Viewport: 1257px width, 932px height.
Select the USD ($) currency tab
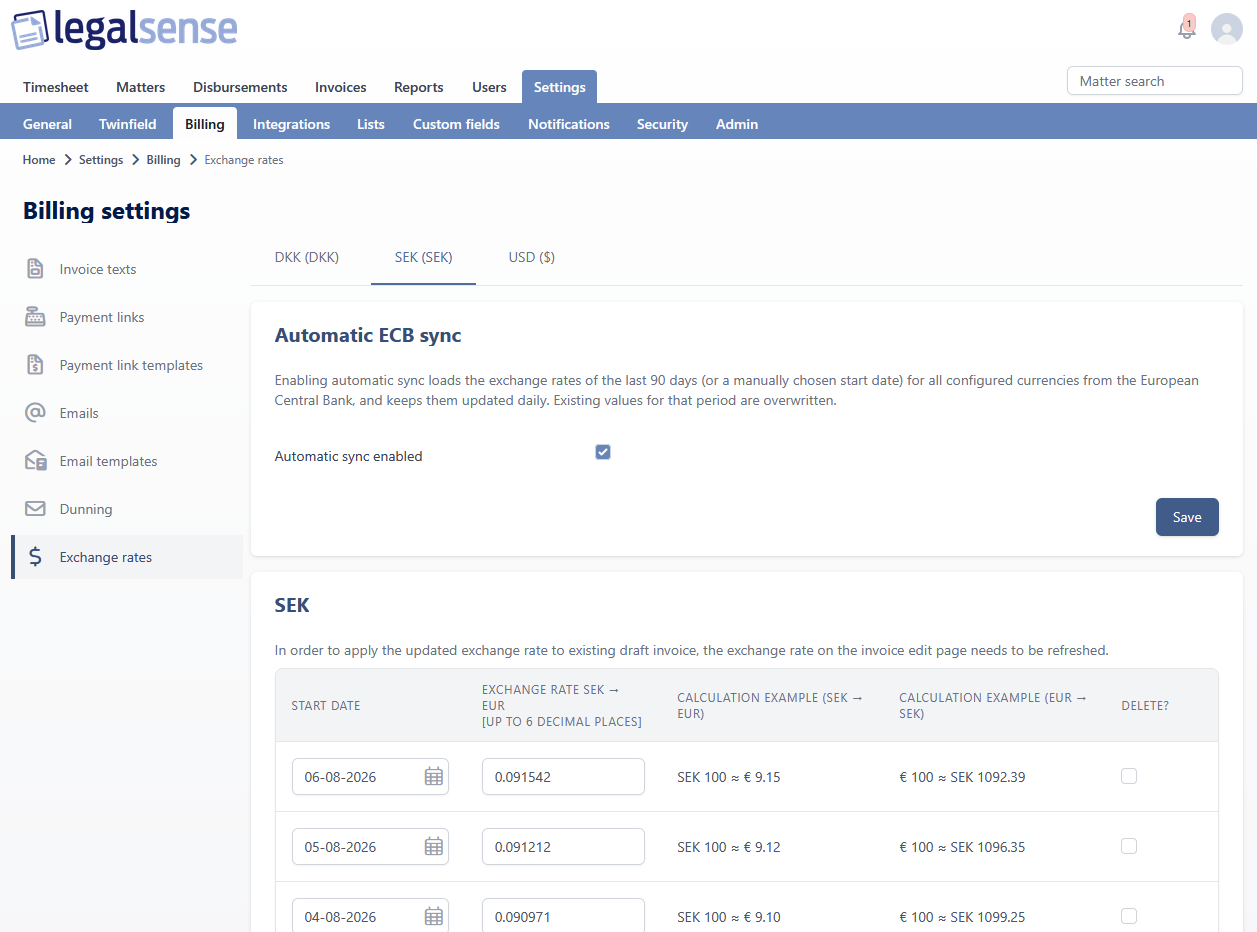pos(532,258)
